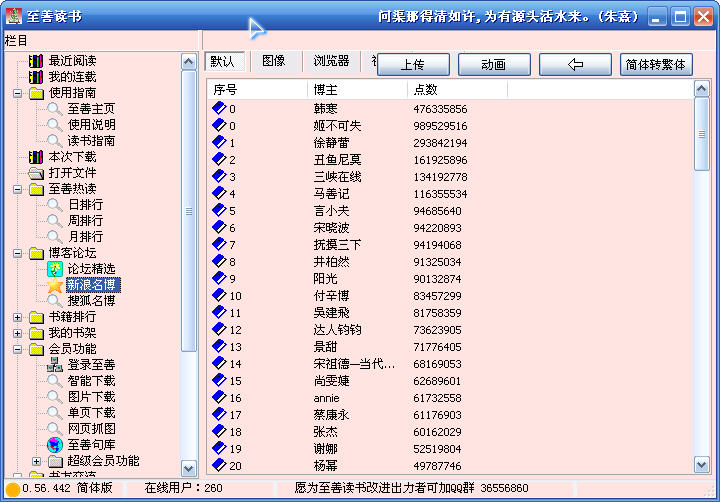
Task: Open 图片下载 member function
Action: pos(91,397)
